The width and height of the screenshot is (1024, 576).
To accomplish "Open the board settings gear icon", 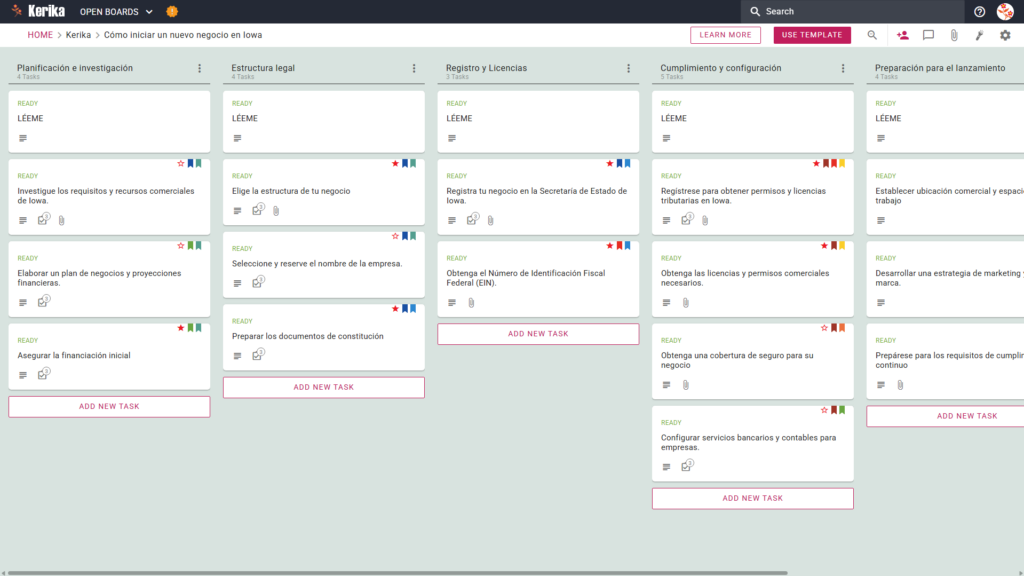I will 1005,35.
